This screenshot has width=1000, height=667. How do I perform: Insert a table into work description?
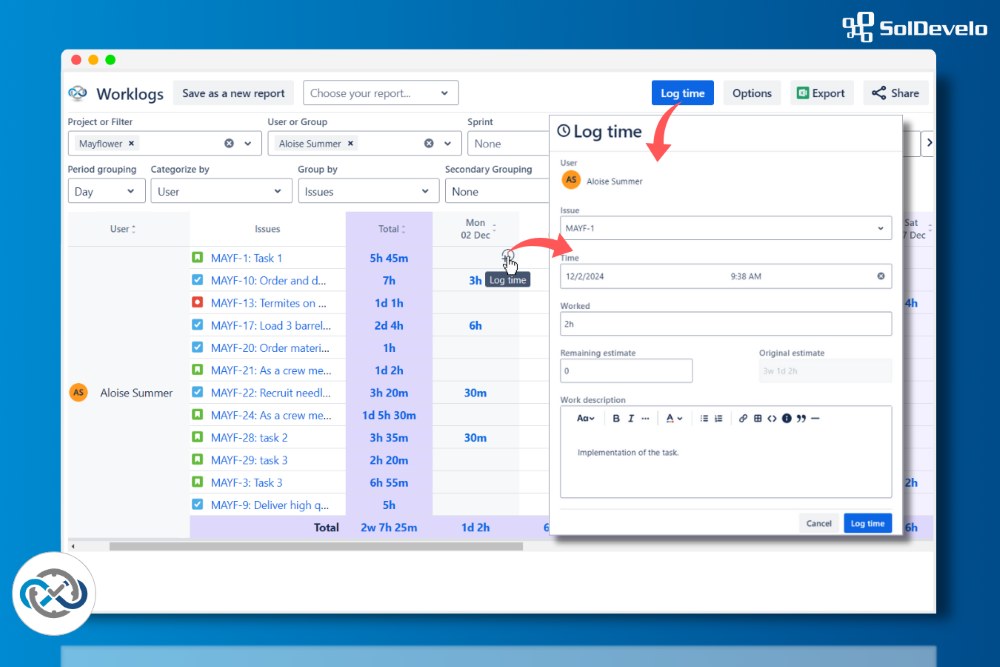(757, 418)
